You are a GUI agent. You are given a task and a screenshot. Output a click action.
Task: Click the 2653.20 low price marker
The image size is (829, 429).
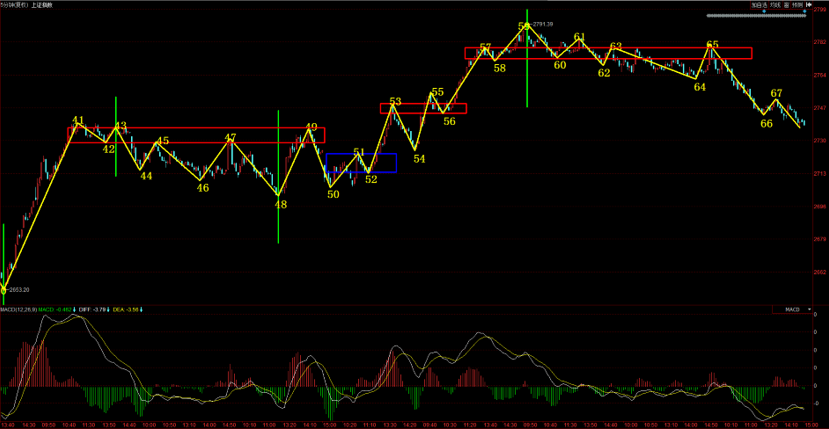point(20,290)
